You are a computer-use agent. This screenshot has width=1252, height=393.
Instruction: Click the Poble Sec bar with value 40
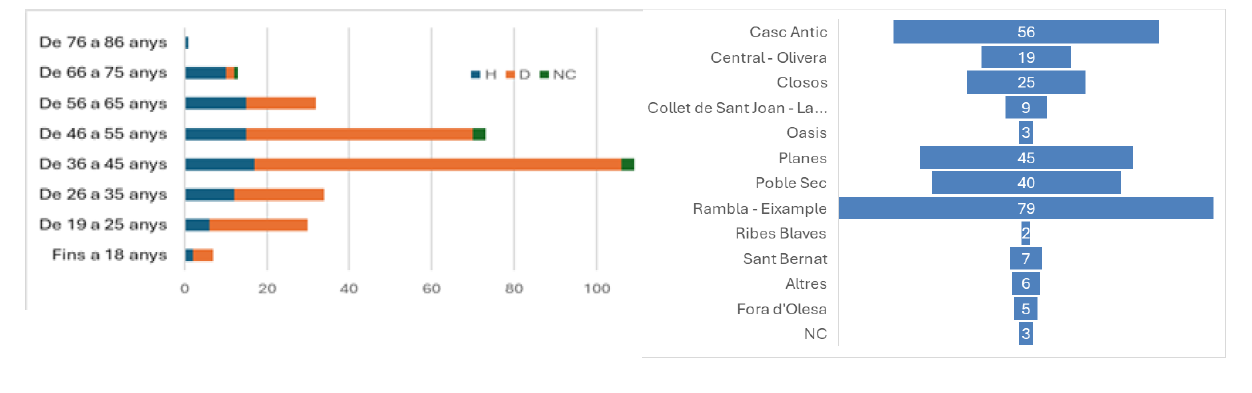(1026, 183)
